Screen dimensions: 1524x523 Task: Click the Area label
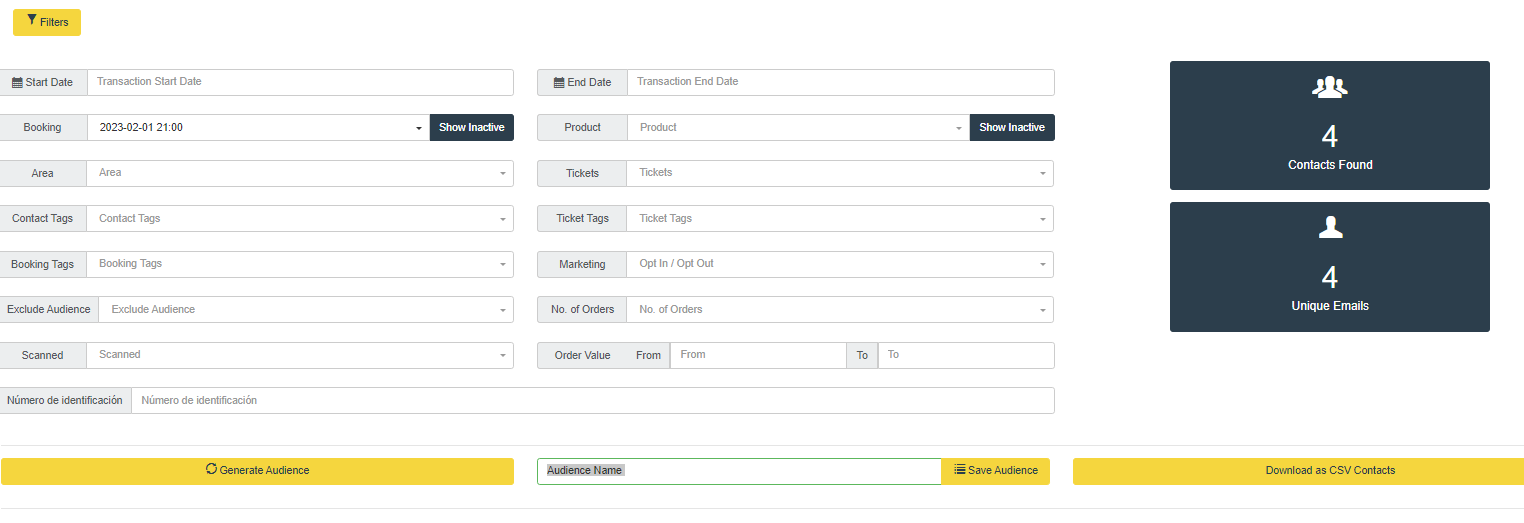(42, 173)
